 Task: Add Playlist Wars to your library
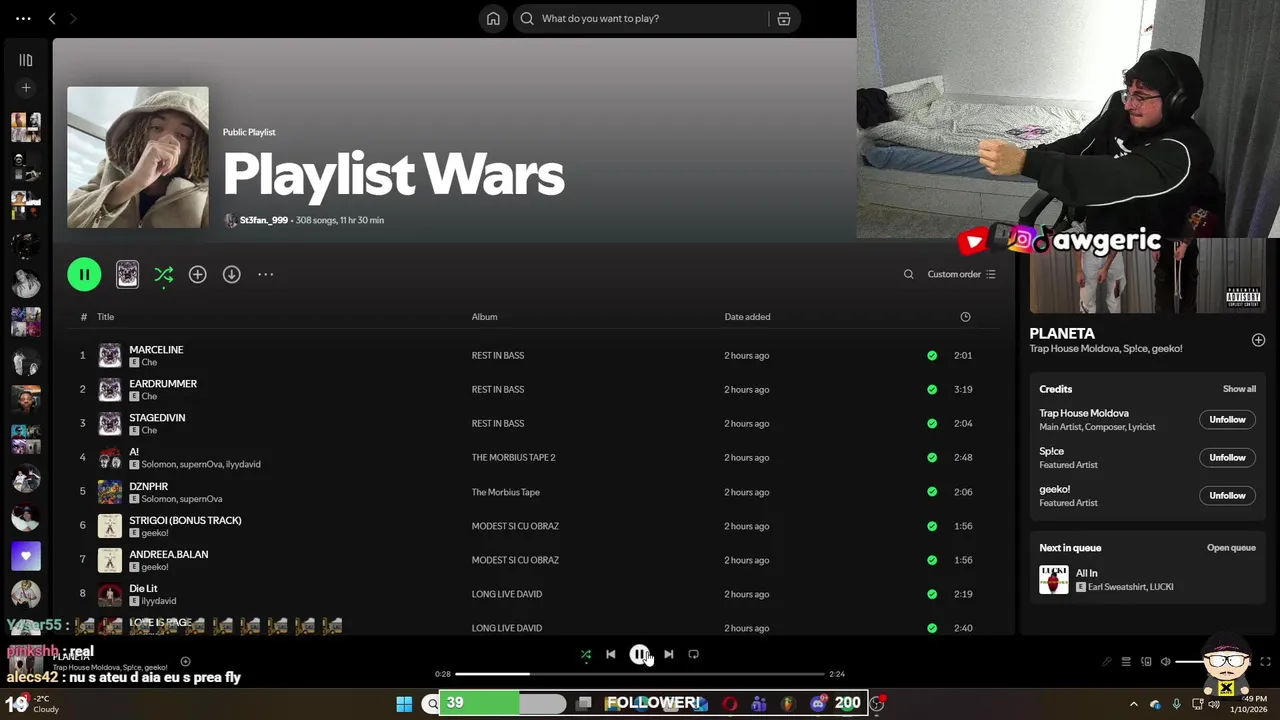197,274
